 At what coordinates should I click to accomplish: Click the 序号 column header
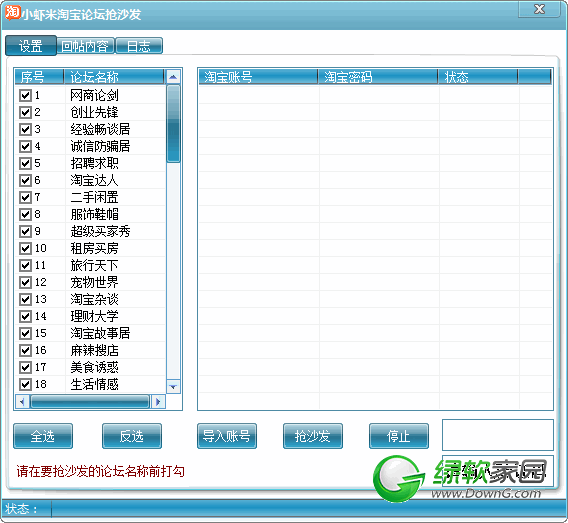pyautogui.click(x=39, y=77)
